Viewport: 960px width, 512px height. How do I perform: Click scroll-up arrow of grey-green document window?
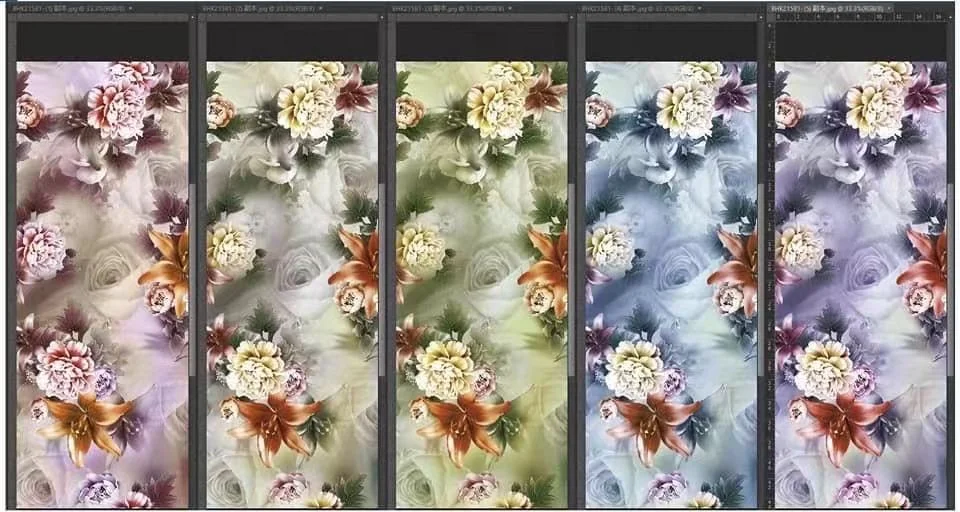383,18
